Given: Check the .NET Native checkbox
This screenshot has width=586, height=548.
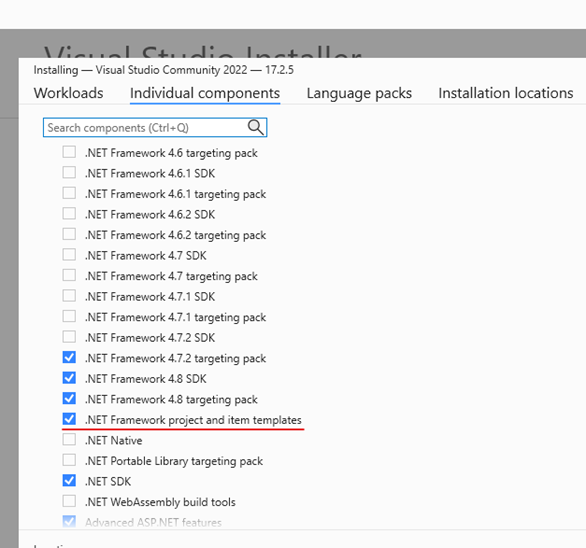Looking at the screenshot, I should click(x=69, y=440).
